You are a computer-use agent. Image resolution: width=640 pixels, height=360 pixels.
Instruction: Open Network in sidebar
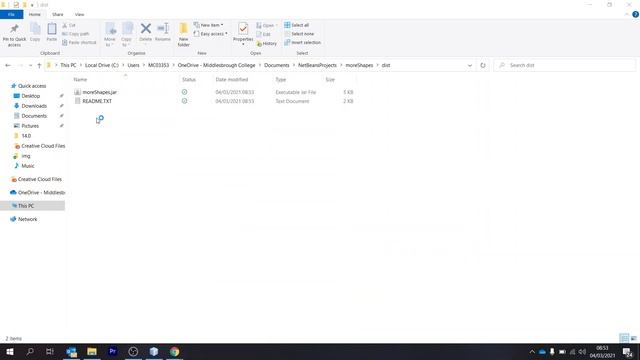(x=27, y=219)
